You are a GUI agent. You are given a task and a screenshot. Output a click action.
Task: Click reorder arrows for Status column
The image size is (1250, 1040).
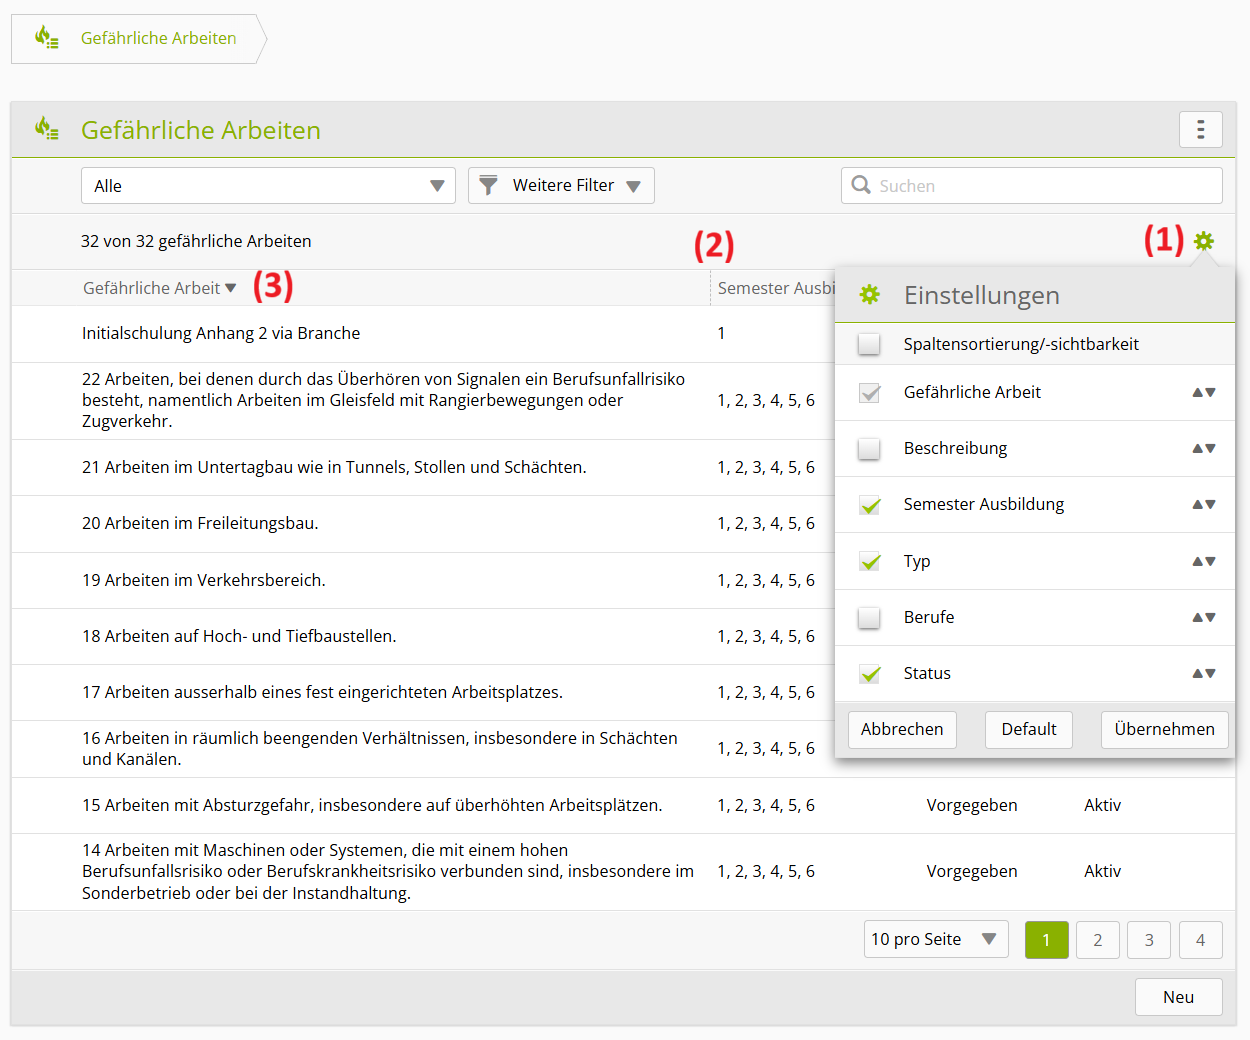click(x=1203, y=674)
